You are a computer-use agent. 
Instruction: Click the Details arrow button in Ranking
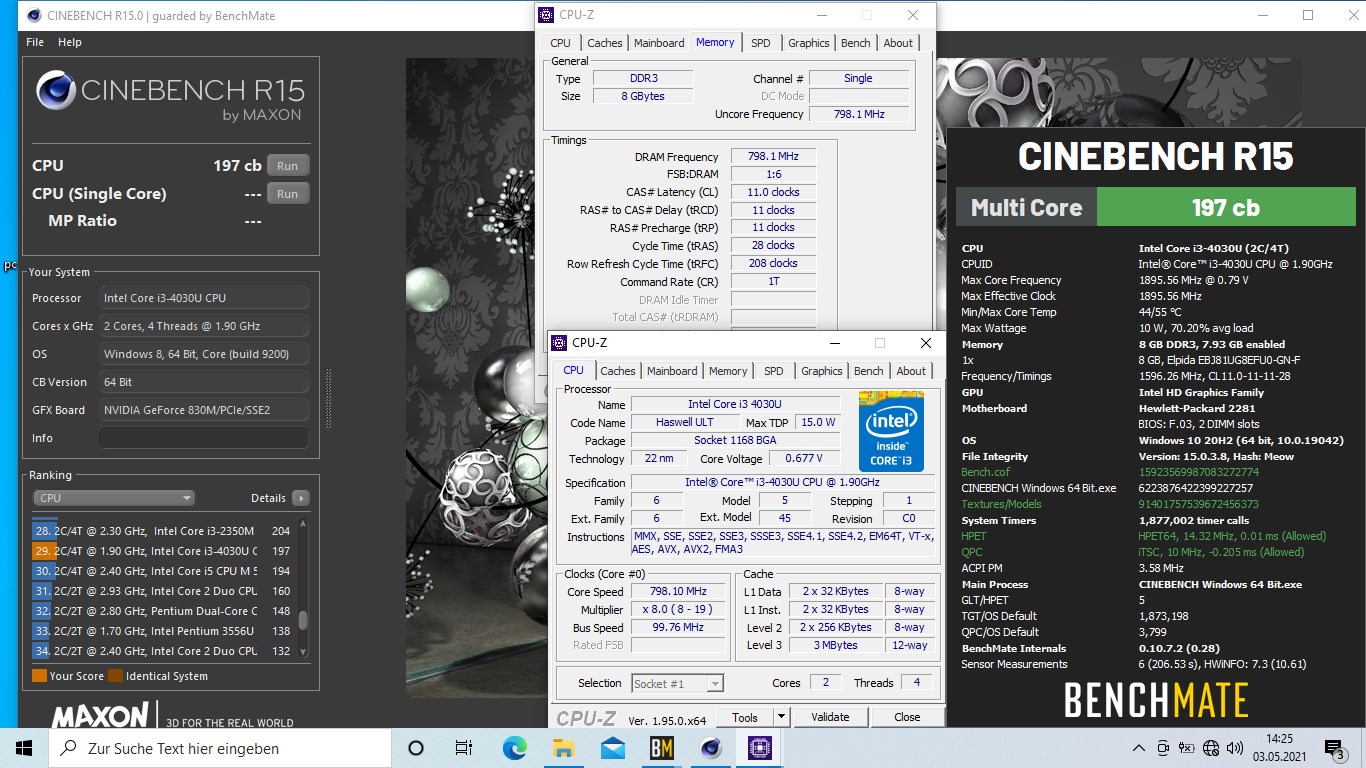point(300,498)
